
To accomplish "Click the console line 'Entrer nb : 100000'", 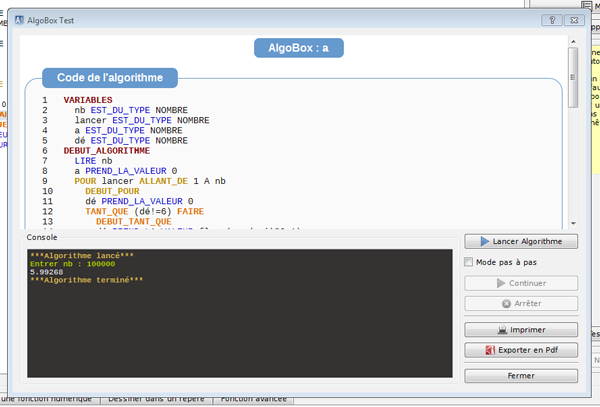I will [73, 264].
